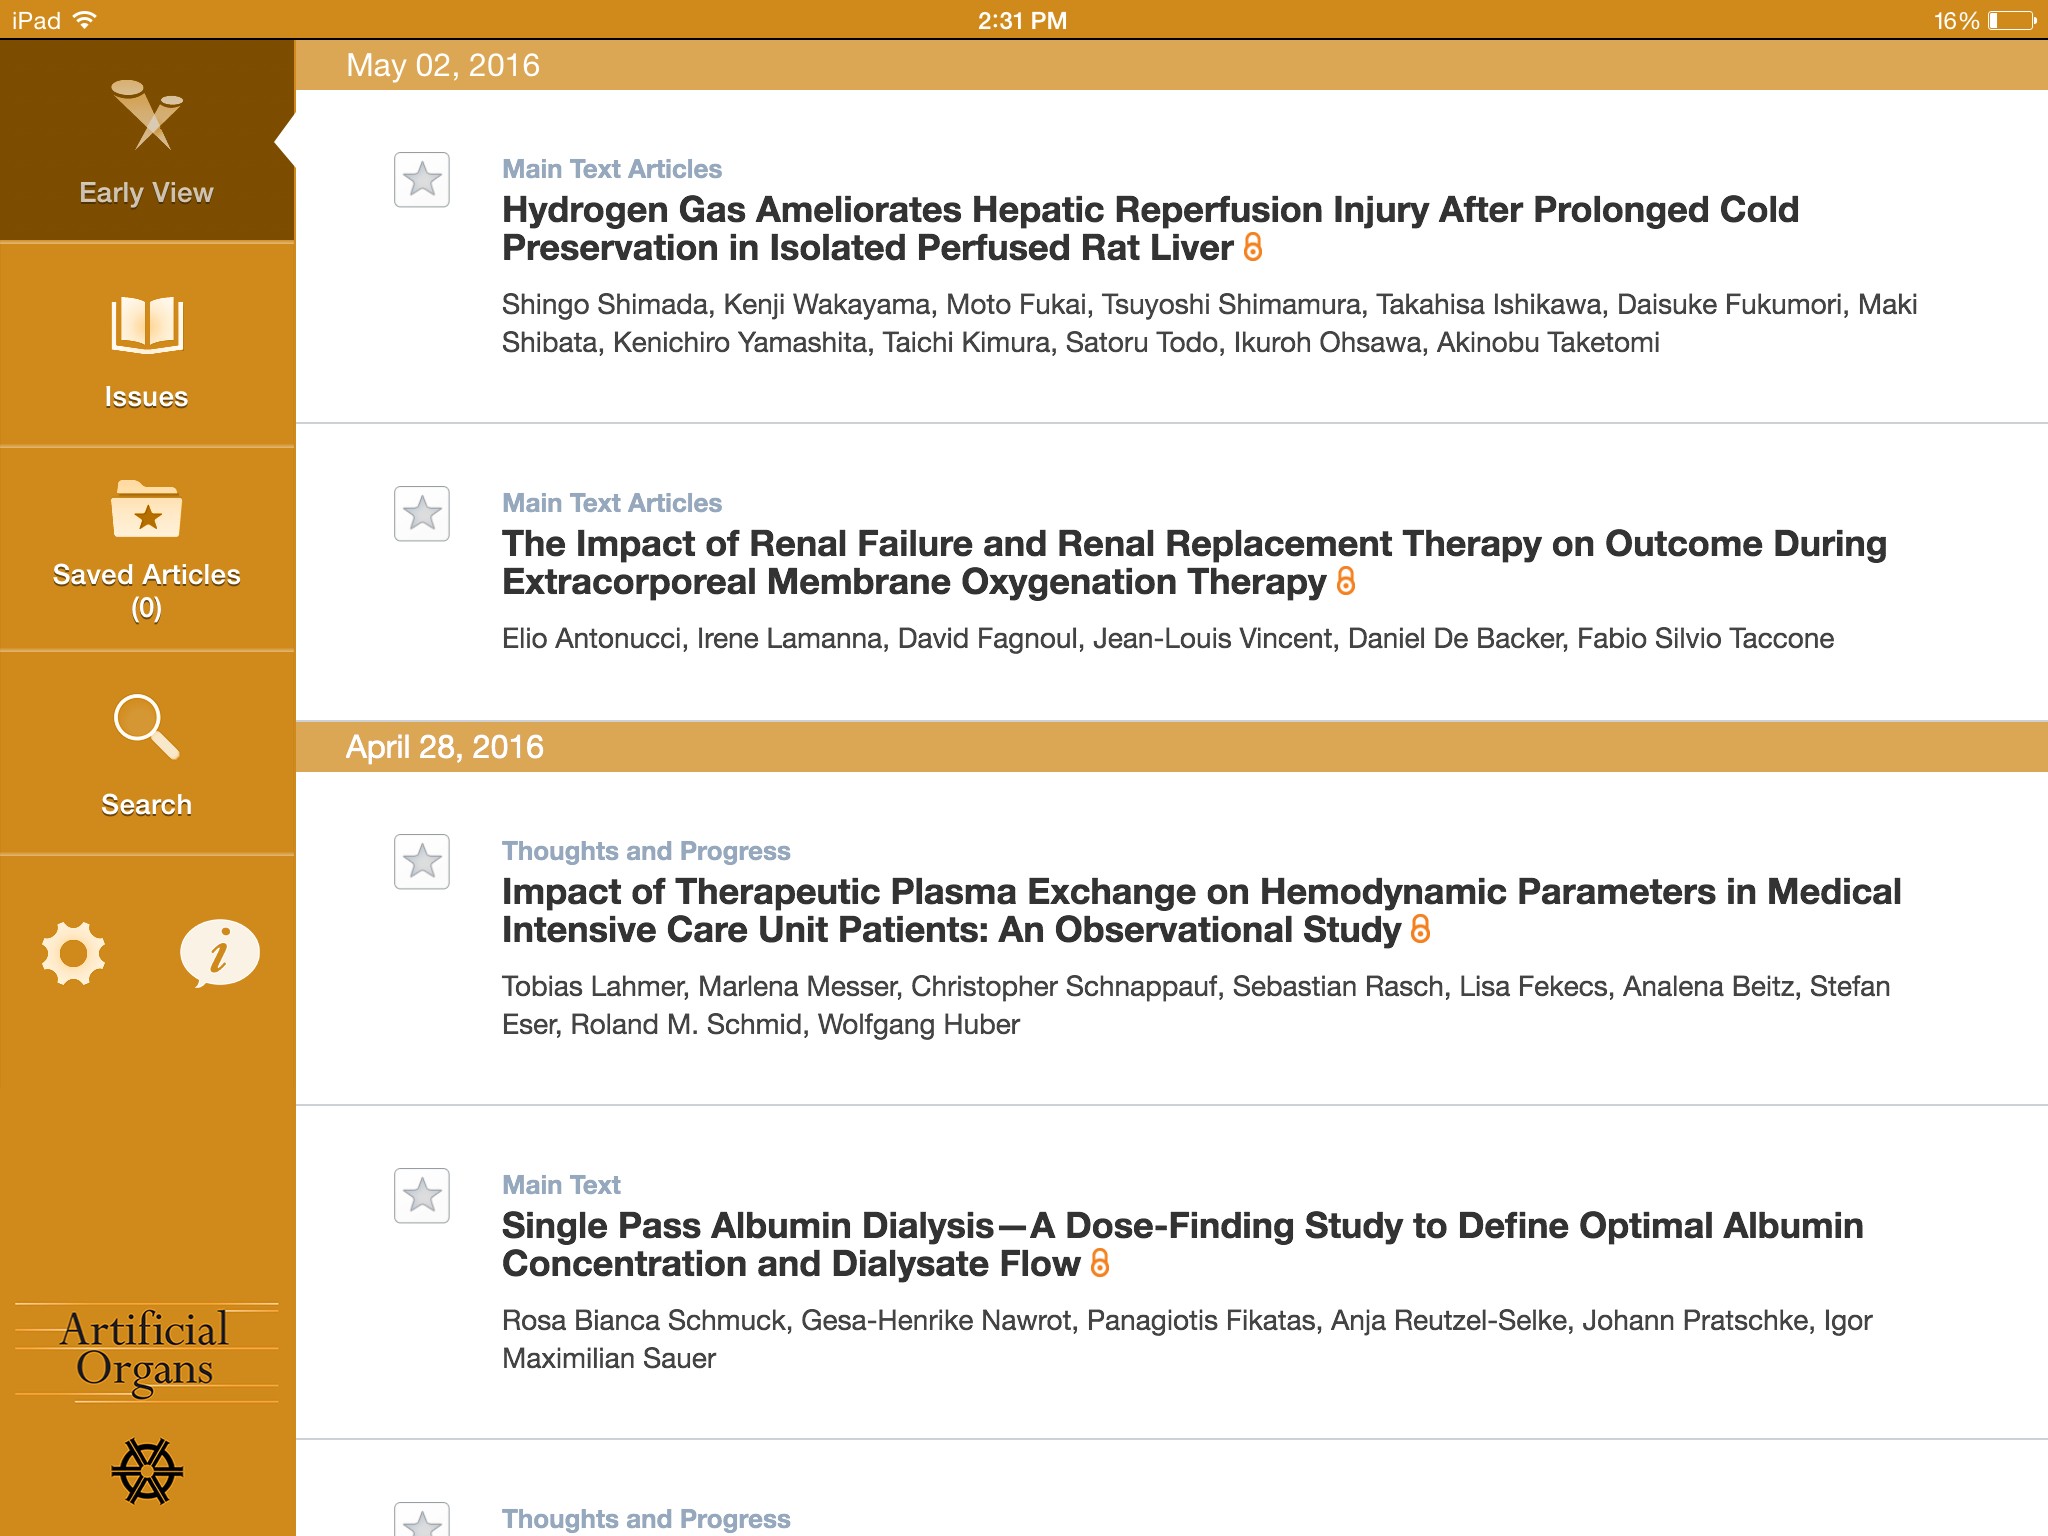Image resolution: width=2048 pixels, height=1536 pixels.
Task: Select the May 02, 2016 date header
Action: [443, 66]
